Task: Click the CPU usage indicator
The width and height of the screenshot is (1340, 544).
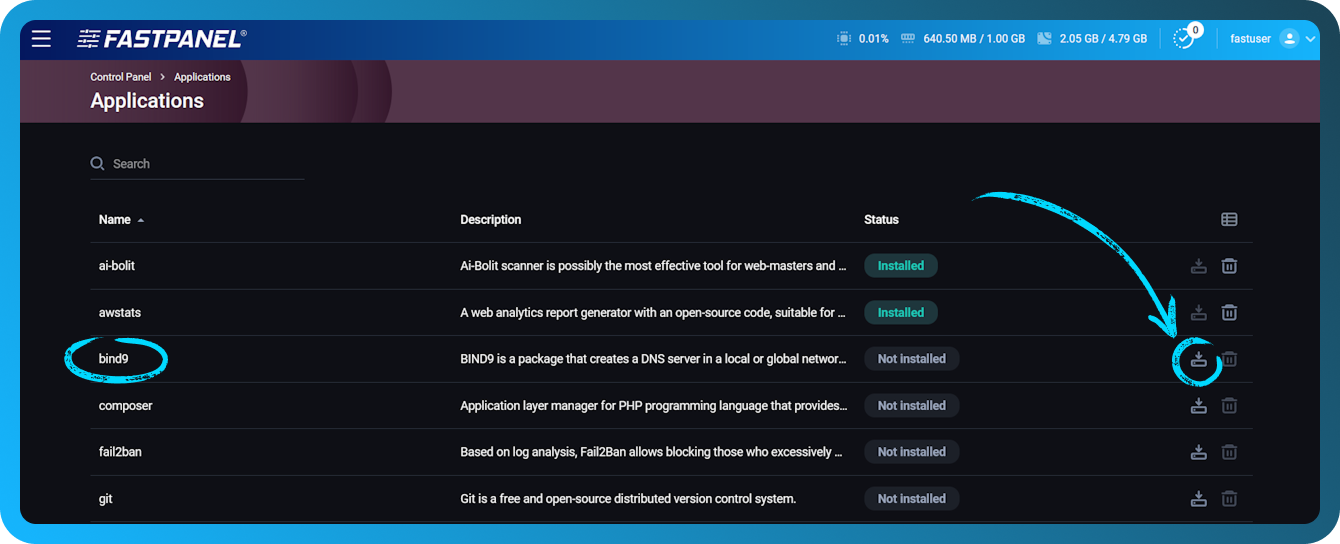Action: [x=862, y=39]
